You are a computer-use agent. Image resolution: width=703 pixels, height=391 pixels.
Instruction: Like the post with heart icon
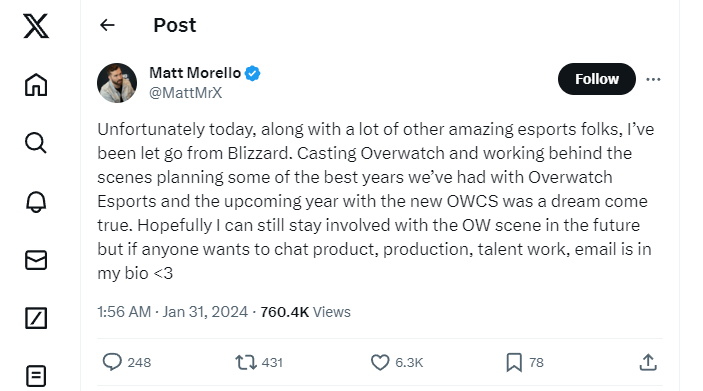tap(380, 362)
